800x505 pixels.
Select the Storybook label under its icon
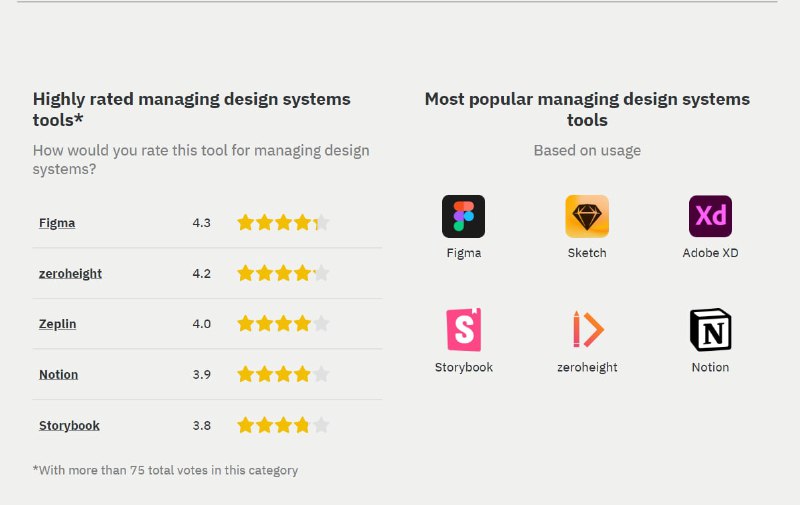click(x=464, y=367)
